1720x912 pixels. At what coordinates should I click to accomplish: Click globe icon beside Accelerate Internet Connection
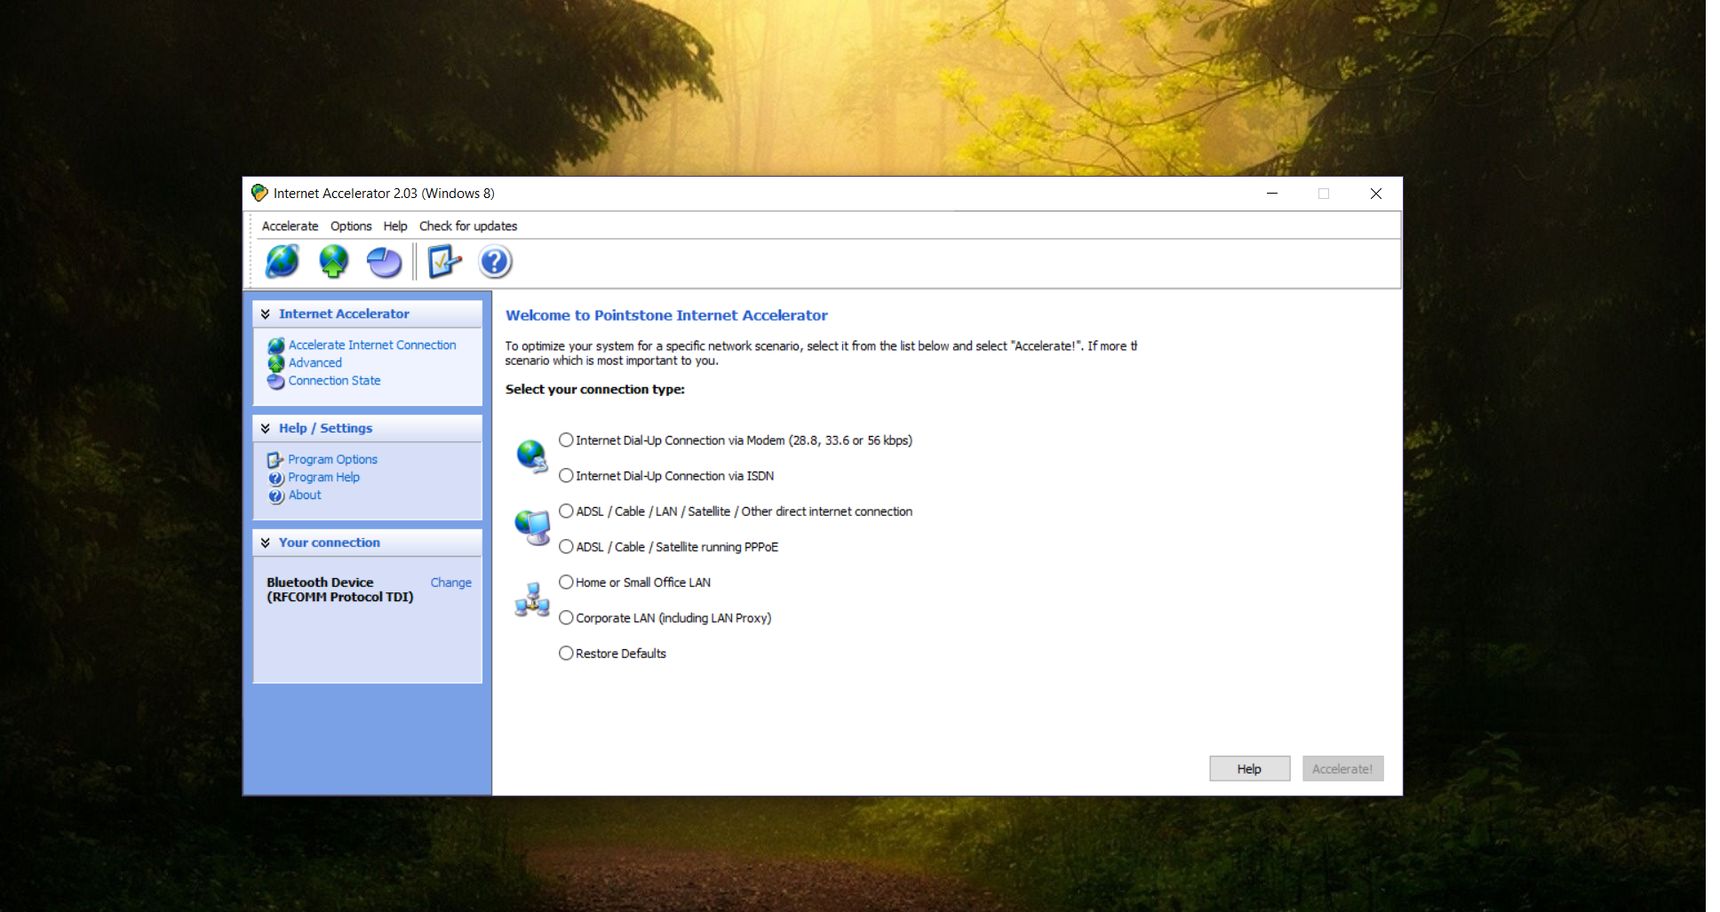(276, 346)
